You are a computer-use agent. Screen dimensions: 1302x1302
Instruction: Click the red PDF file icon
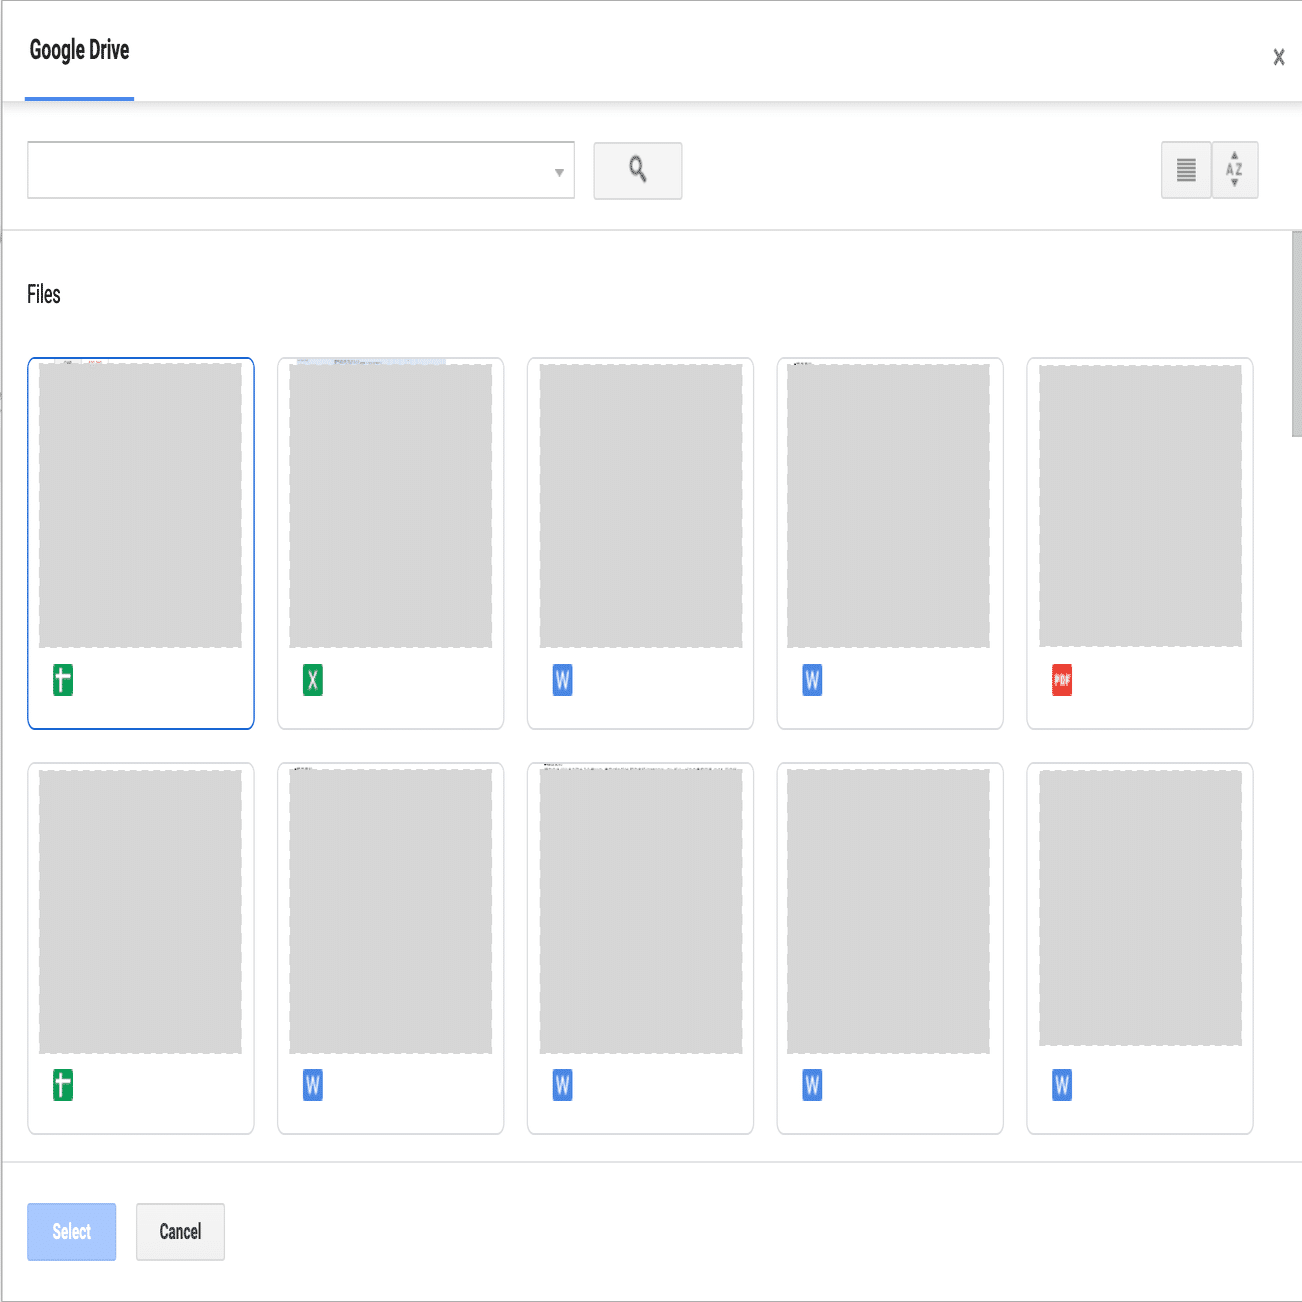coord(1062,681)
